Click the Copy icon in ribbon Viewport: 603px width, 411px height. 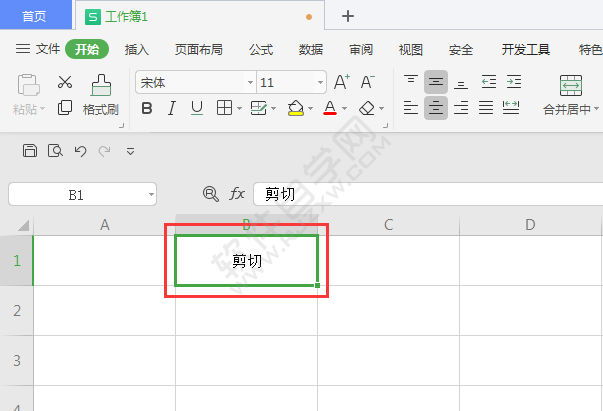[65, 108]
